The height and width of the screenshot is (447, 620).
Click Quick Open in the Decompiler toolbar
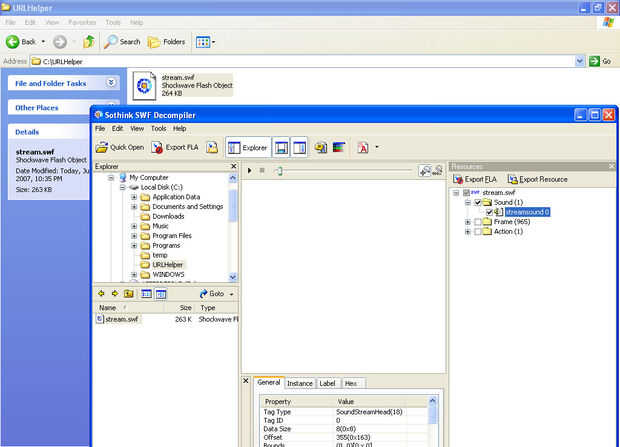click(x=120, y=147)
